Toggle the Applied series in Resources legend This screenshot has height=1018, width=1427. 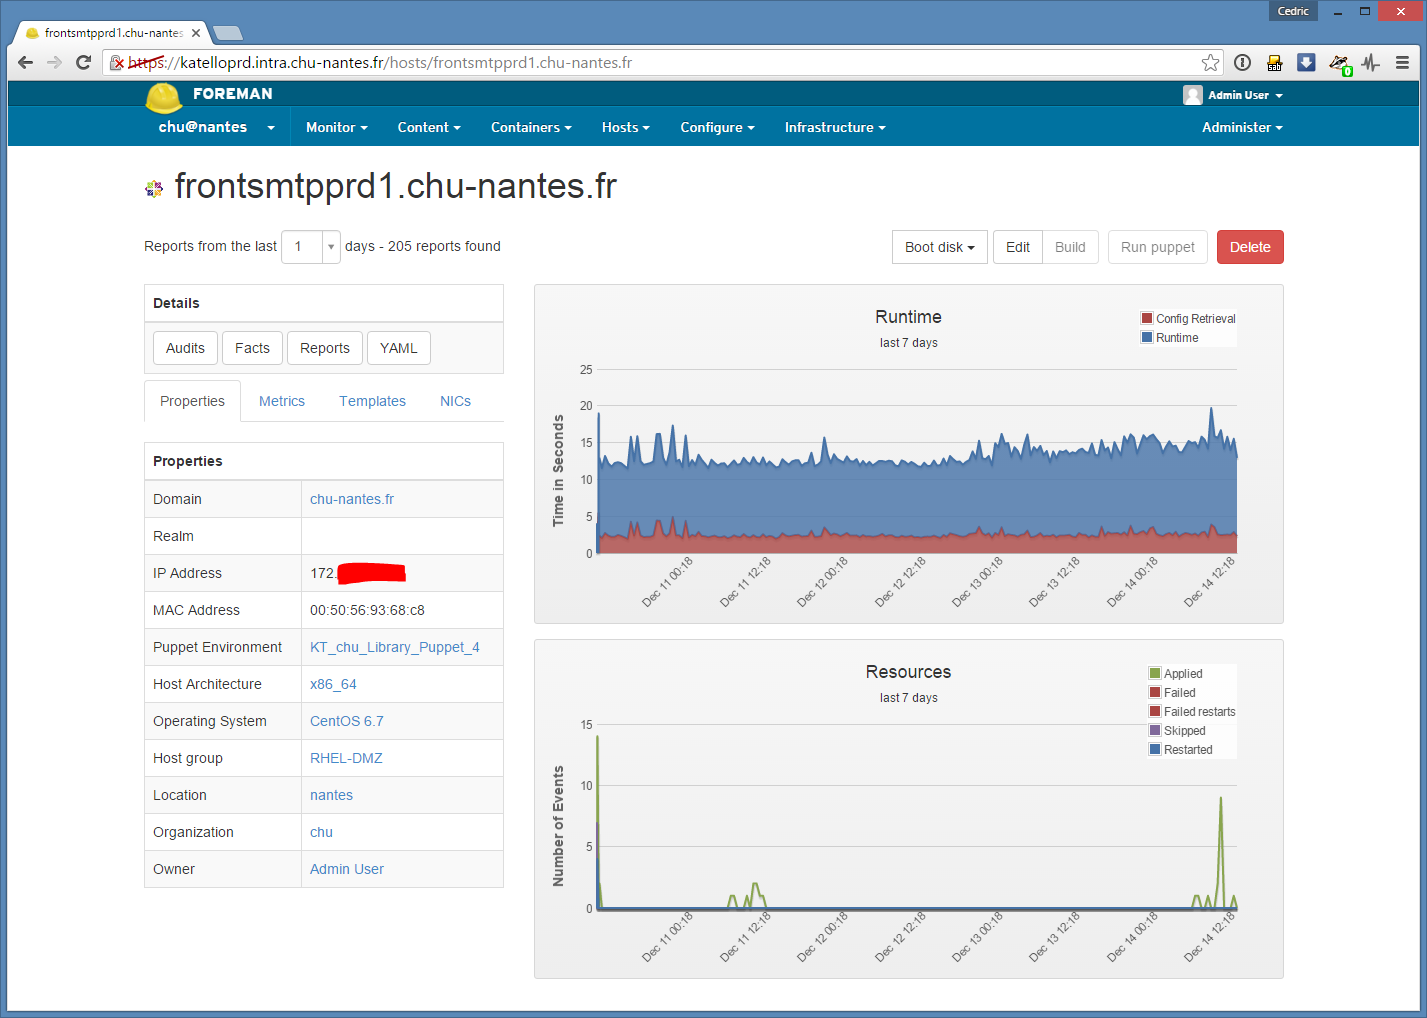click(1182, 674)
